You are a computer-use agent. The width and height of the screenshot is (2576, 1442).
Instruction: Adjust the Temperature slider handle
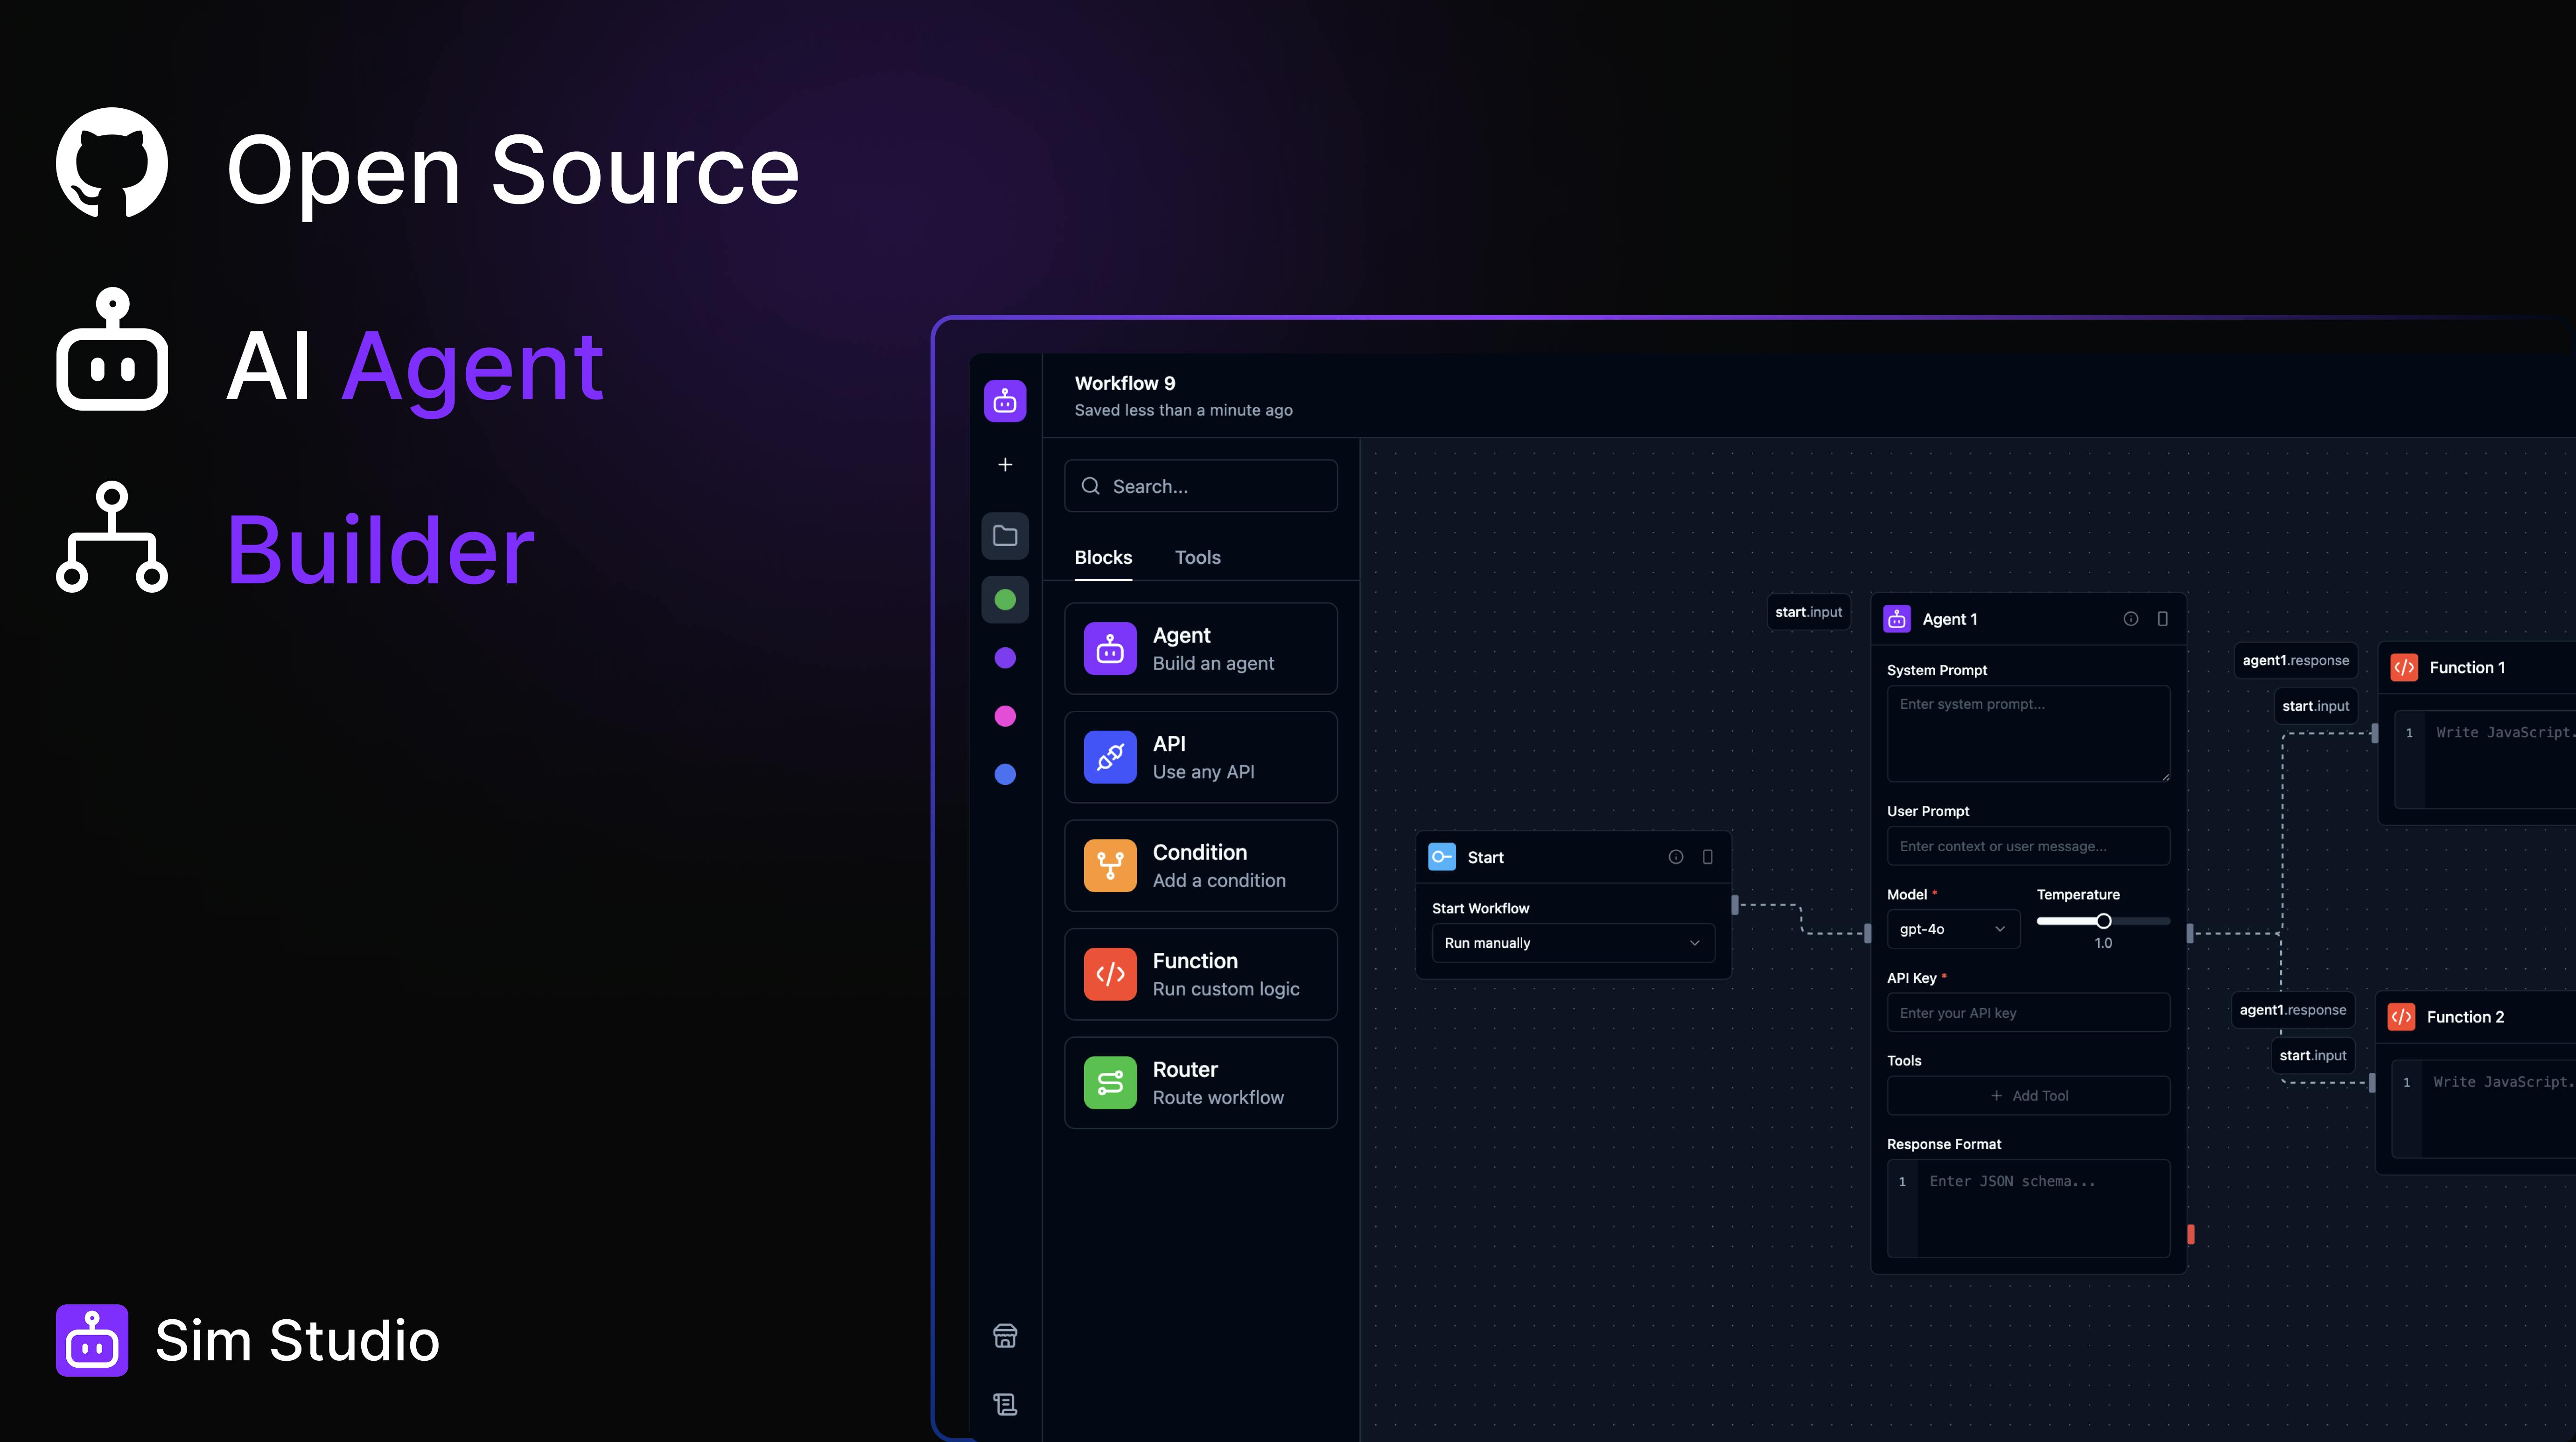[x=2104, y=921]
